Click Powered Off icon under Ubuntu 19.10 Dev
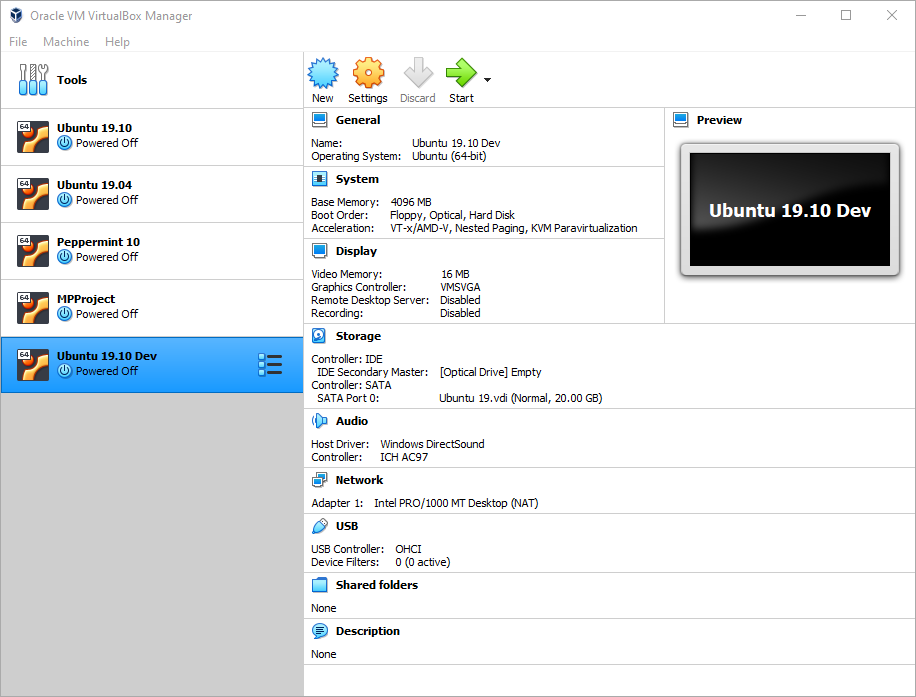 pyautogui.click(x=65, y=371)
